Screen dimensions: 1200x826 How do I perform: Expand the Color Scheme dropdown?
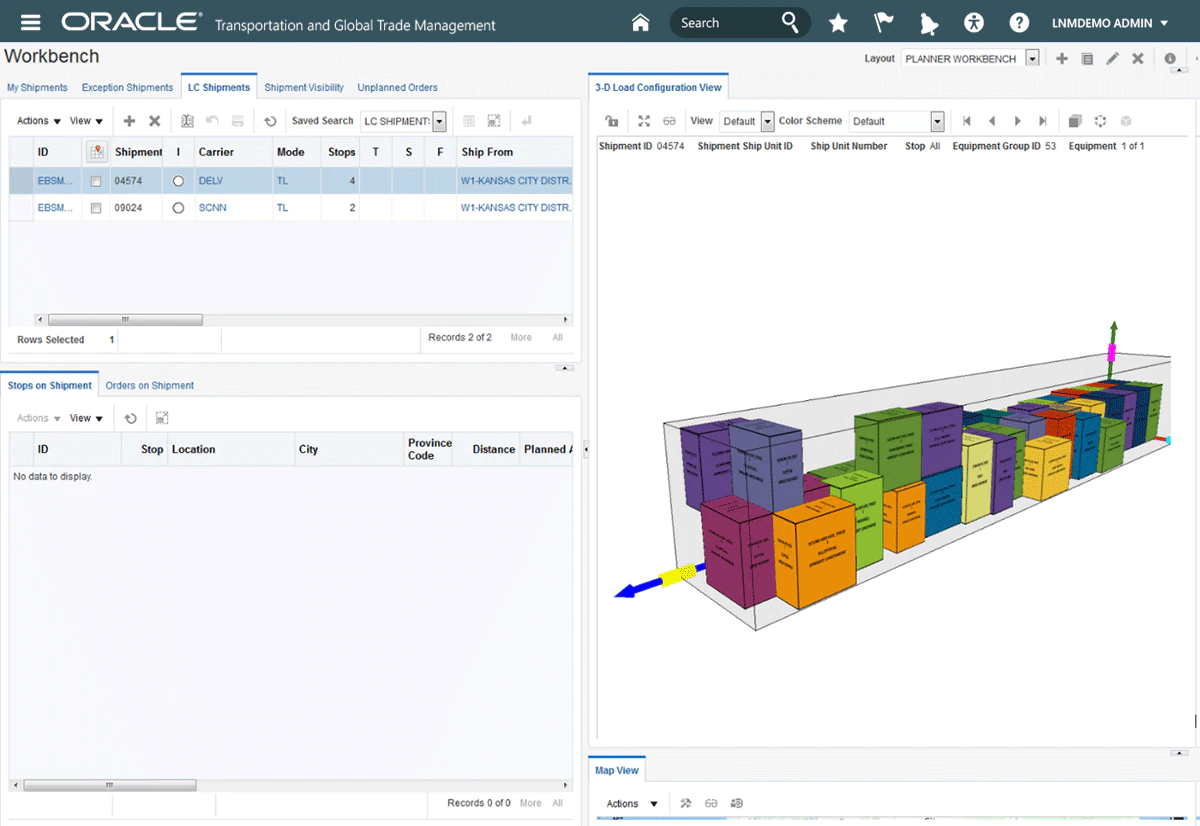(937, 121)
